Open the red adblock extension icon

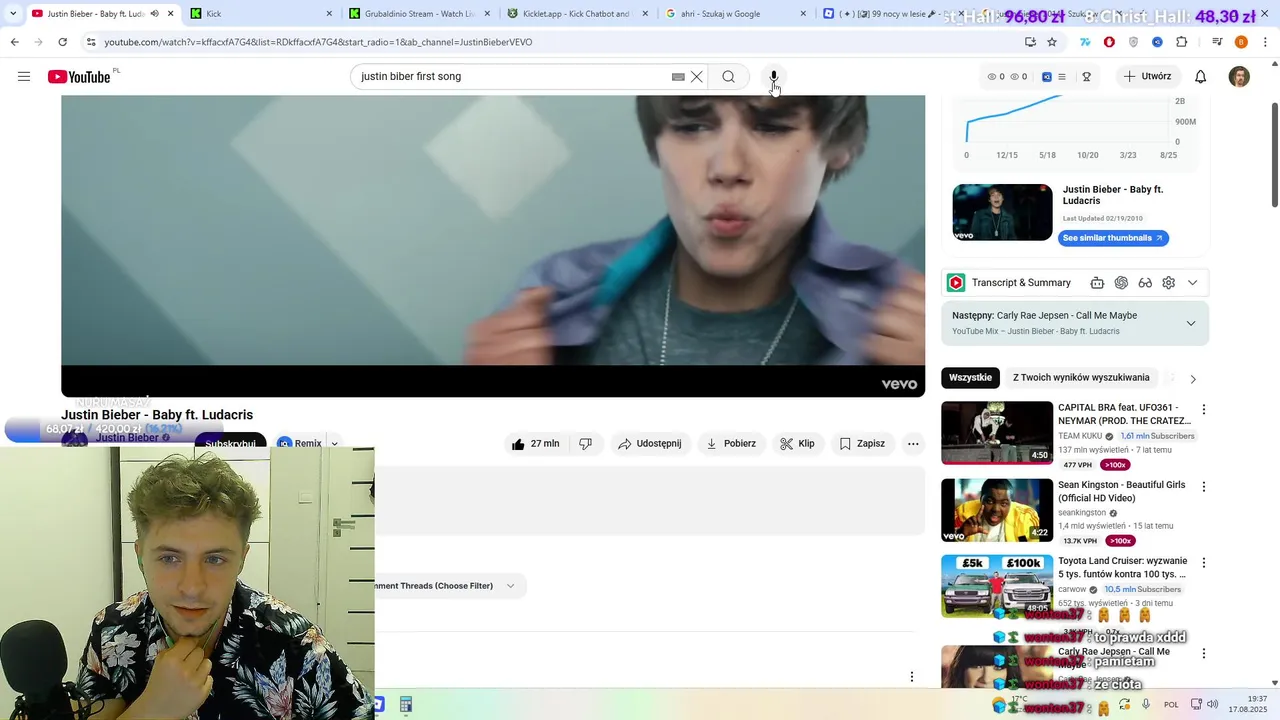click(x=1109, y=42)
